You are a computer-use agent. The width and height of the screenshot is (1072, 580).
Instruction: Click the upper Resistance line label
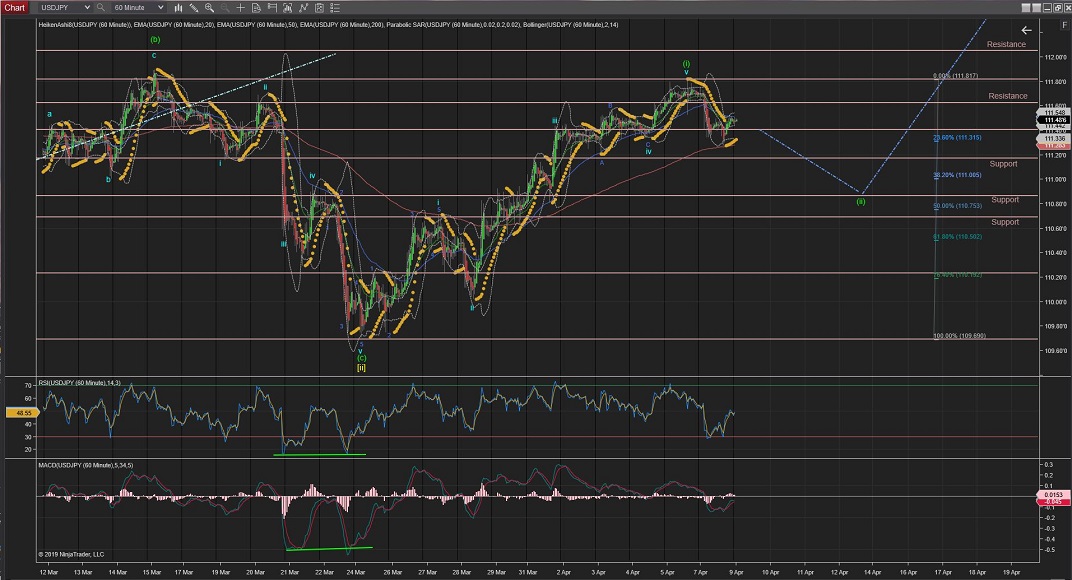click(1006, 45)
